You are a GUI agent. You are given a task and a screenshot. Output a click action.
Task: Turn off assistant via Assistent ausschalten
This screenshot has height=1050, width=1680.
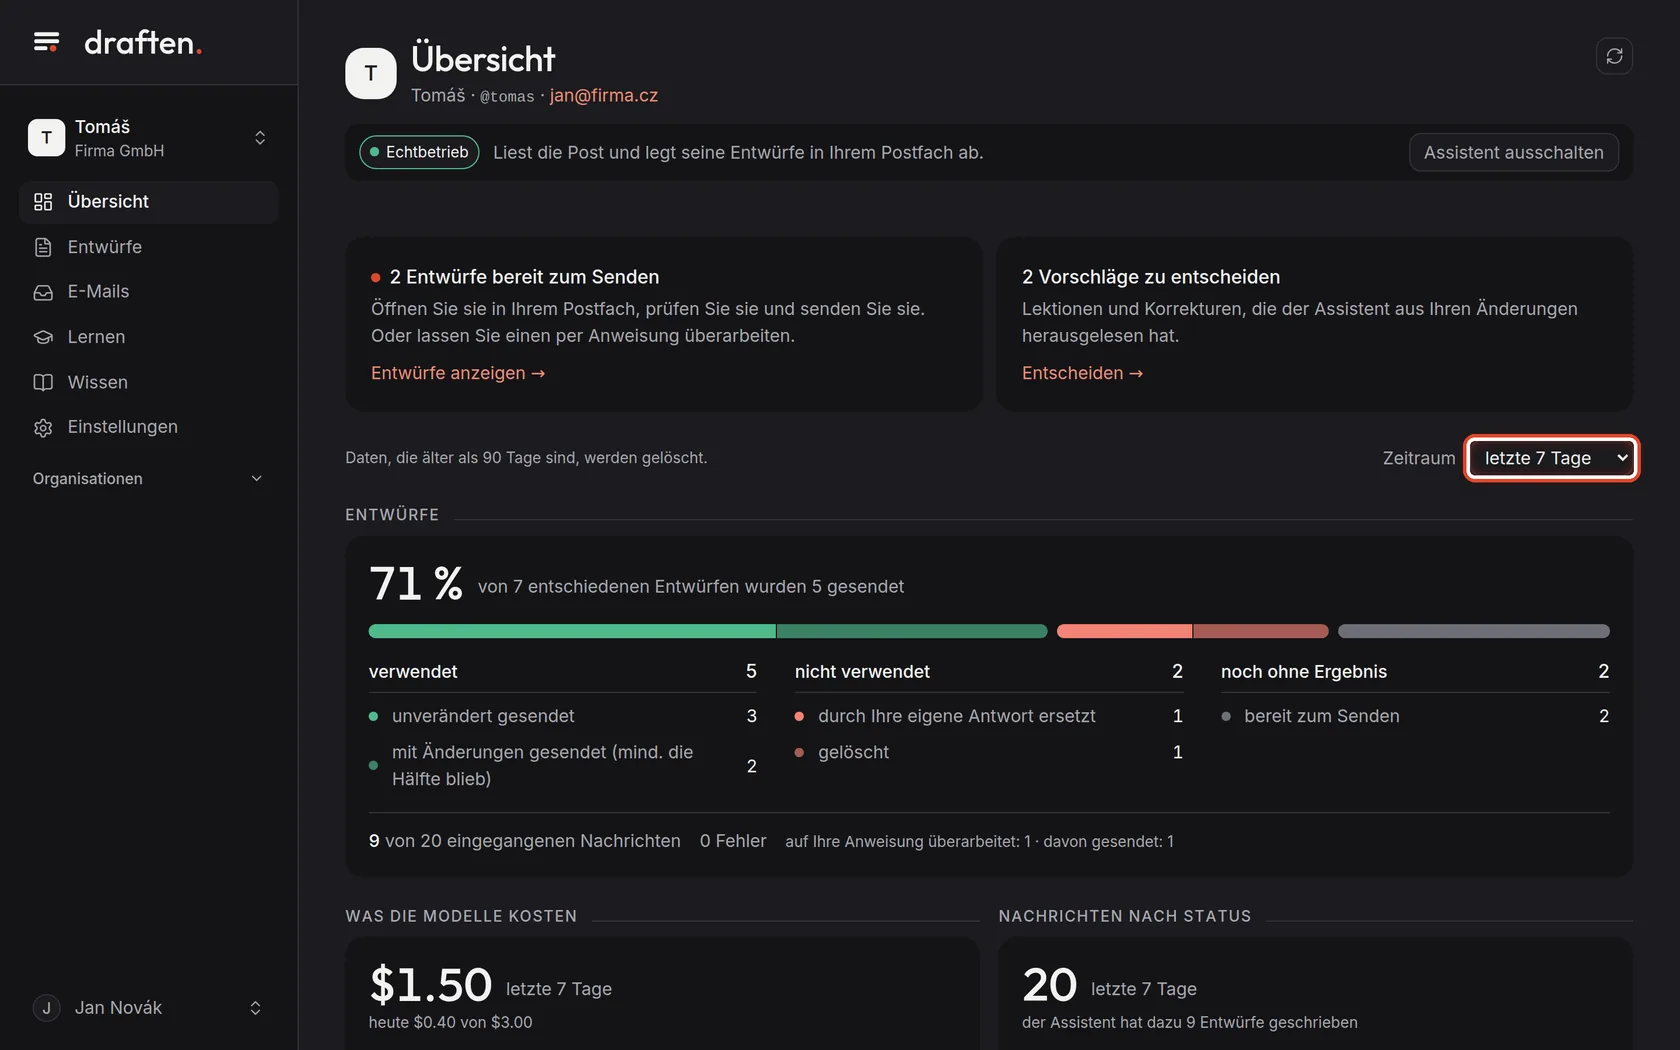coord(1513,152)
